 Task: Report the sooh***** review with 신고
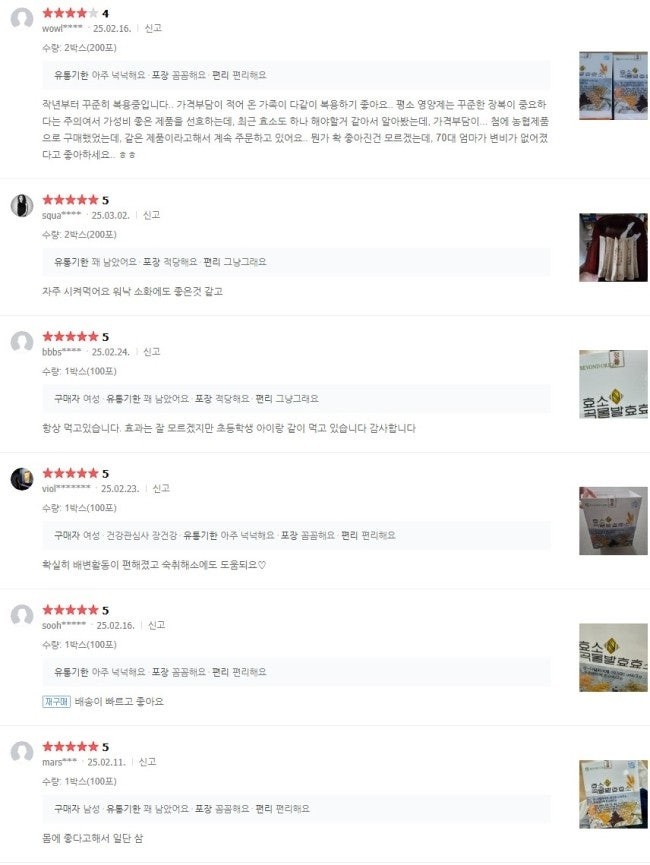[x=156, y=625]
